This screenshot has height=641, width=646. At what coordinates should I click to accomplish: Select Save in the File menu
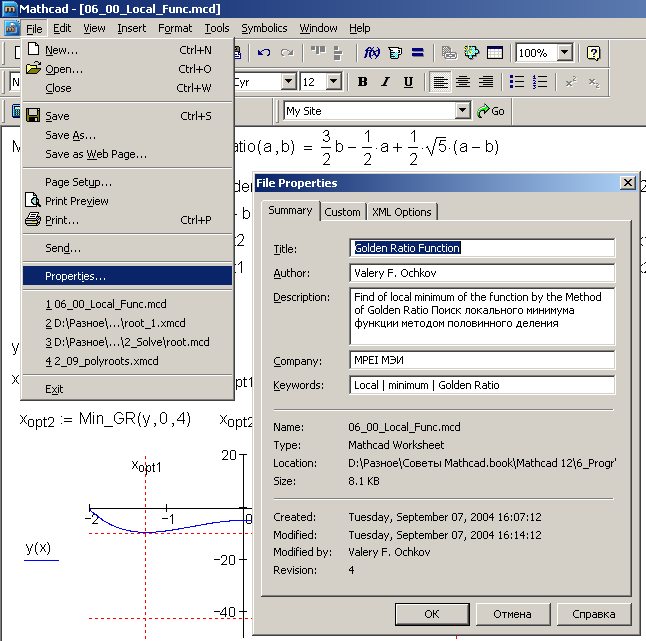[x=128, y=116]
